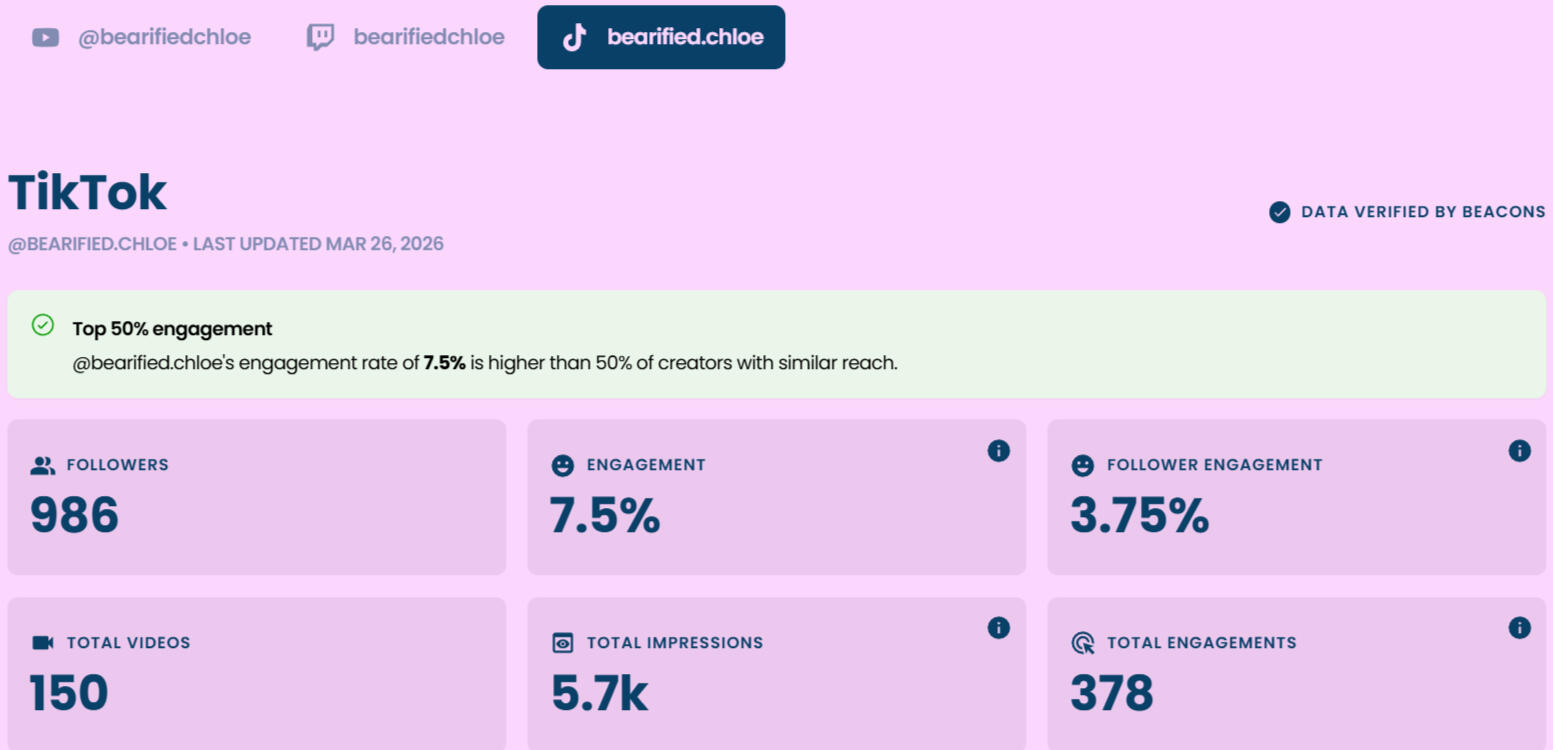Show Total Impressions info tooltip icon
The width and height of the screenshot is (1553, 750).
[998, 628]
